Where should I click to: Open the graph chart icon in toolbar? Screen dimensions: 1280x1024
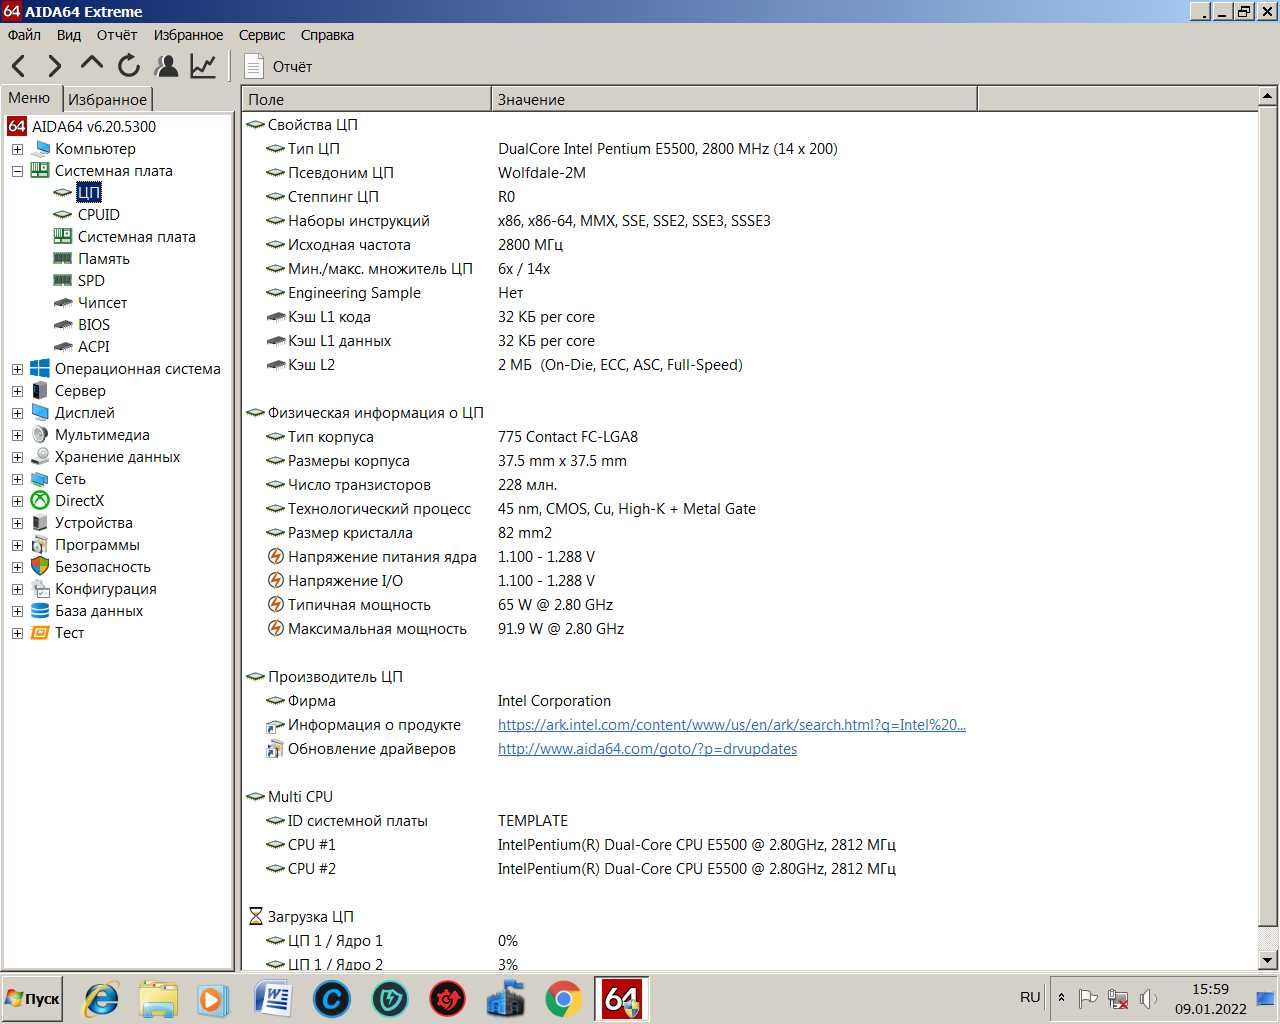pyautogui.click(x=203, y=66)
